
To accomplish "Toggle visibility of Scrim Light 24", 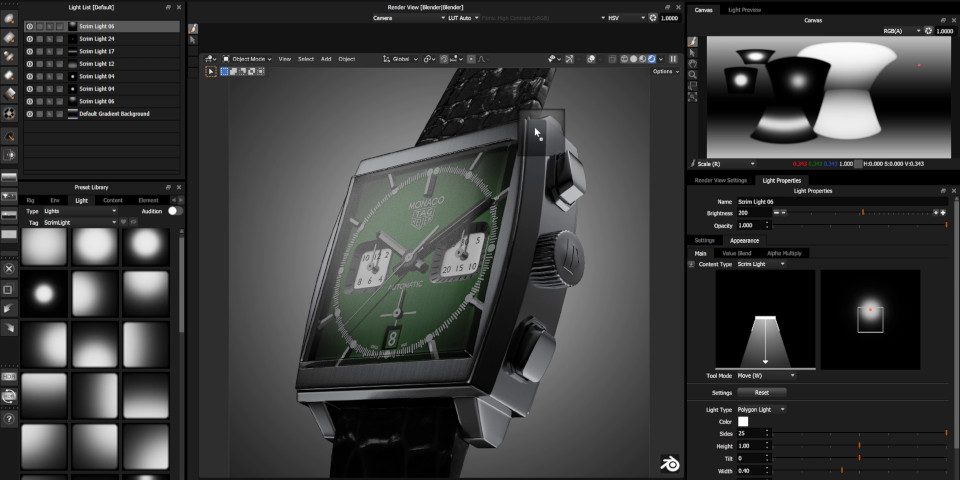I will coord(29,39).
